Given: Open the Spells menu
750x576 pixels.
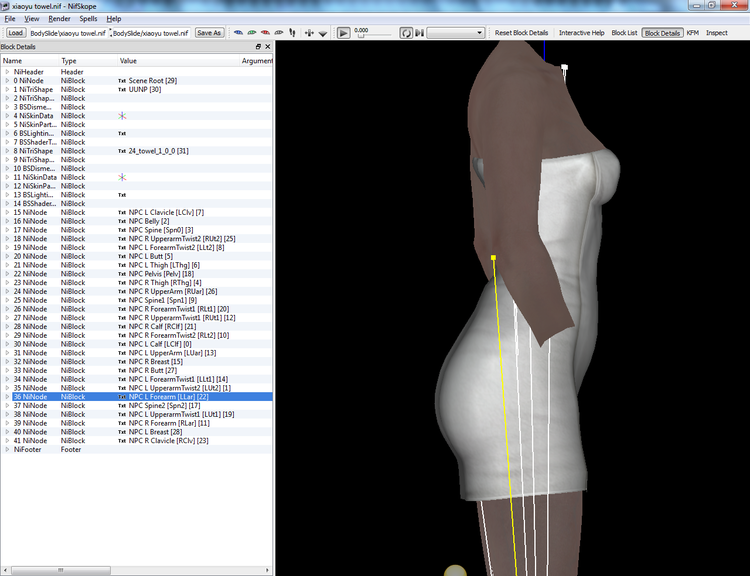Looking at the screenshot, I should coord(88,19).
